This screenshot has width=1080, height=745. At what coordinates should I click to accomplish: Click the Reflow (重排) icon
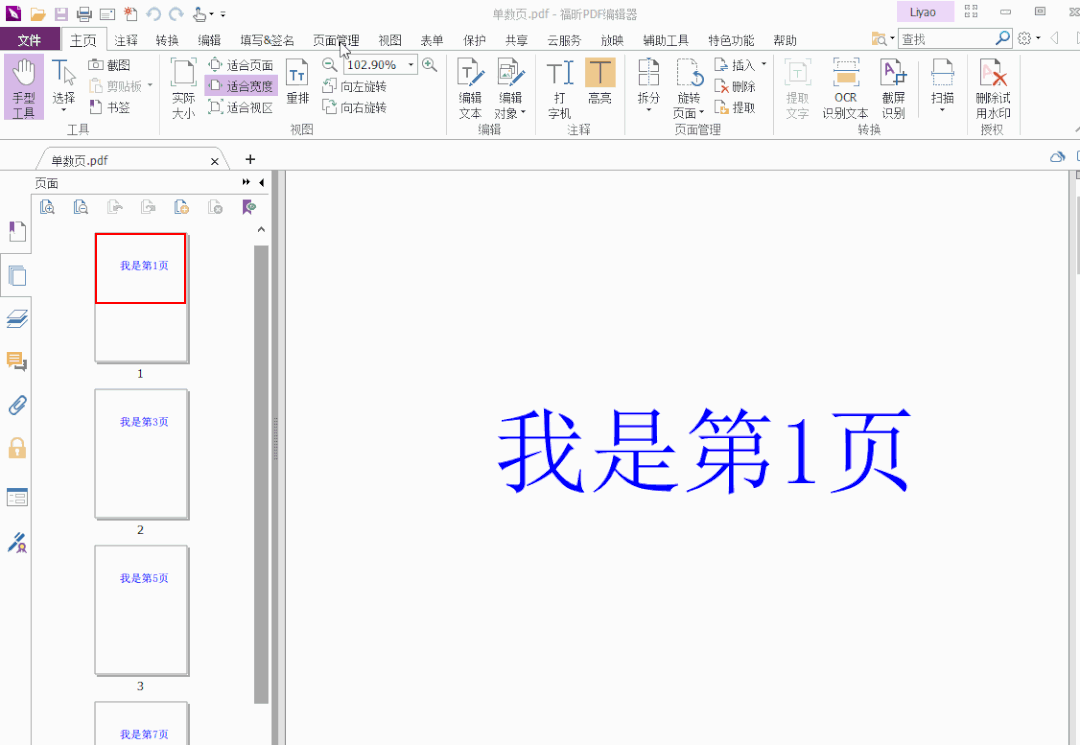298,82
